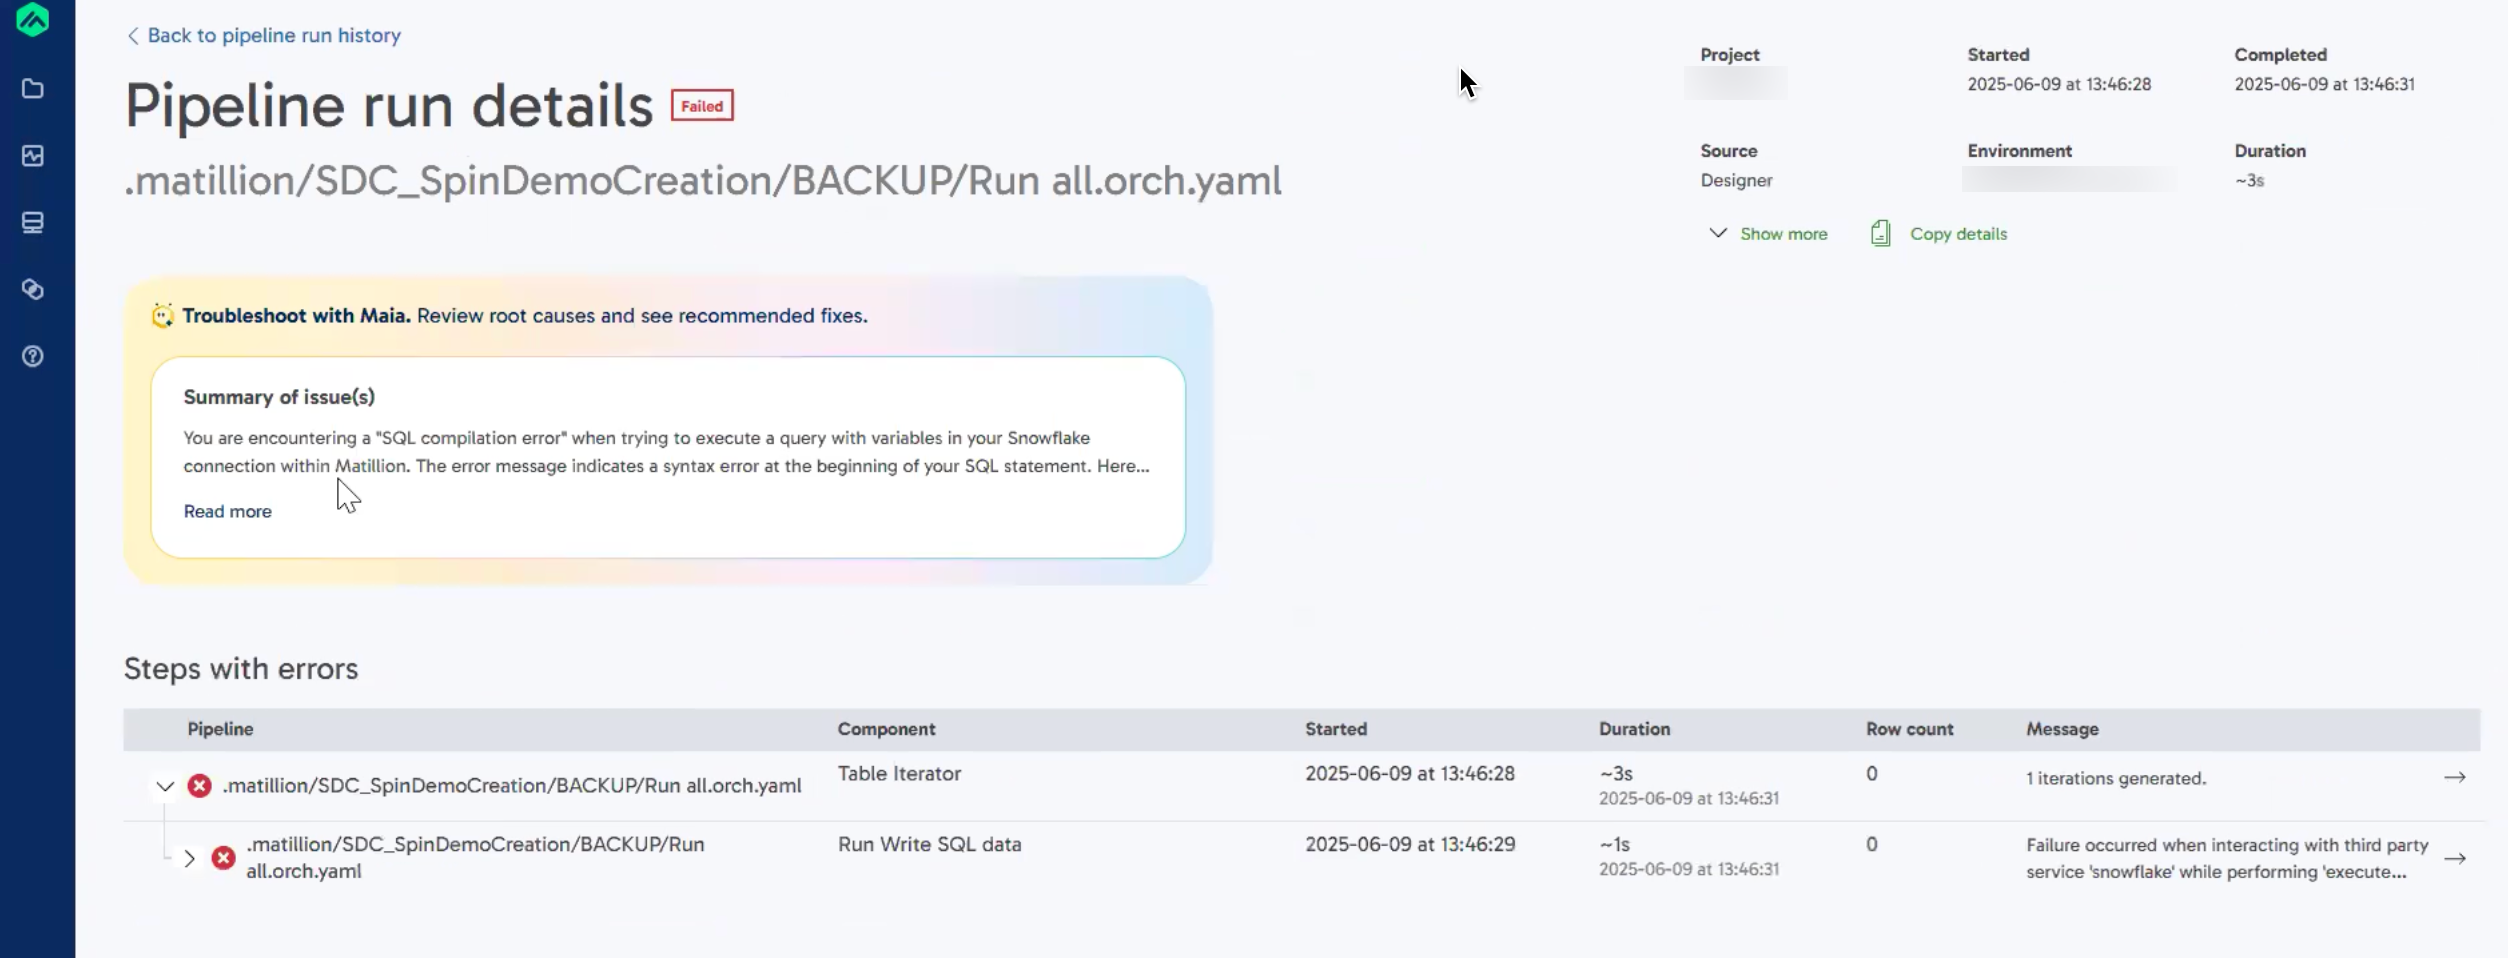Click the Summary of issue(s) card

(x=667, y=456)
